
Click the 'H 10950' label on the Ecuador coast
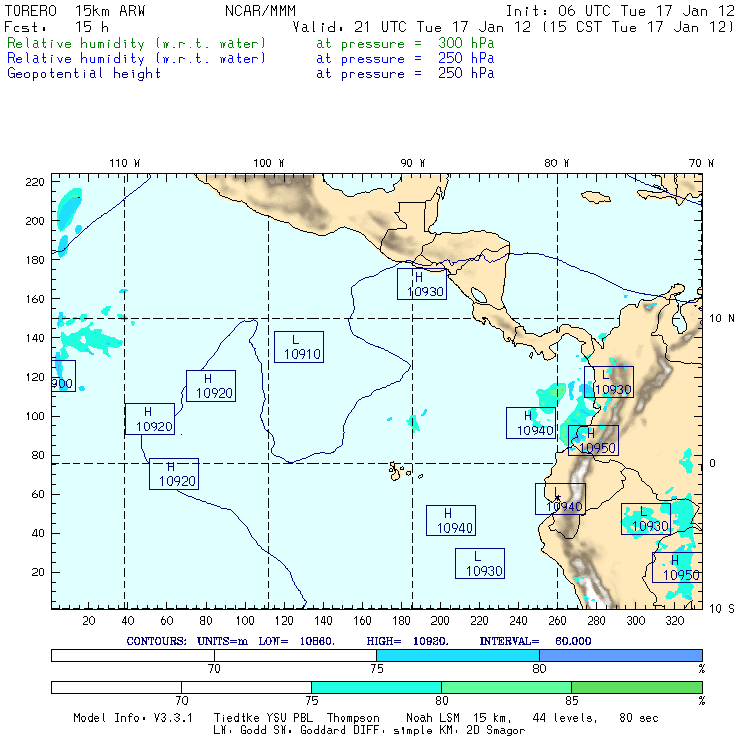[593, 440]
